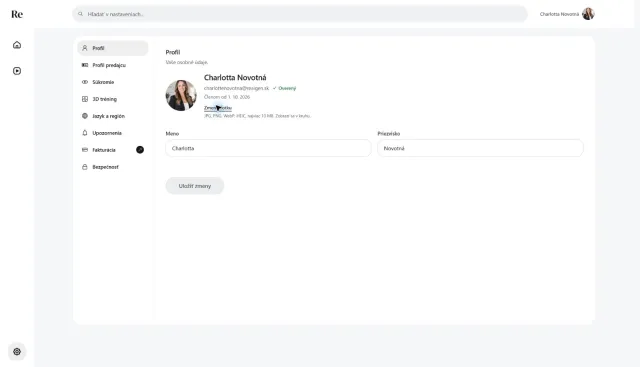Screen dimensions: 640x367
Task: Click the Profil person icon
Action: pos(85,48)
